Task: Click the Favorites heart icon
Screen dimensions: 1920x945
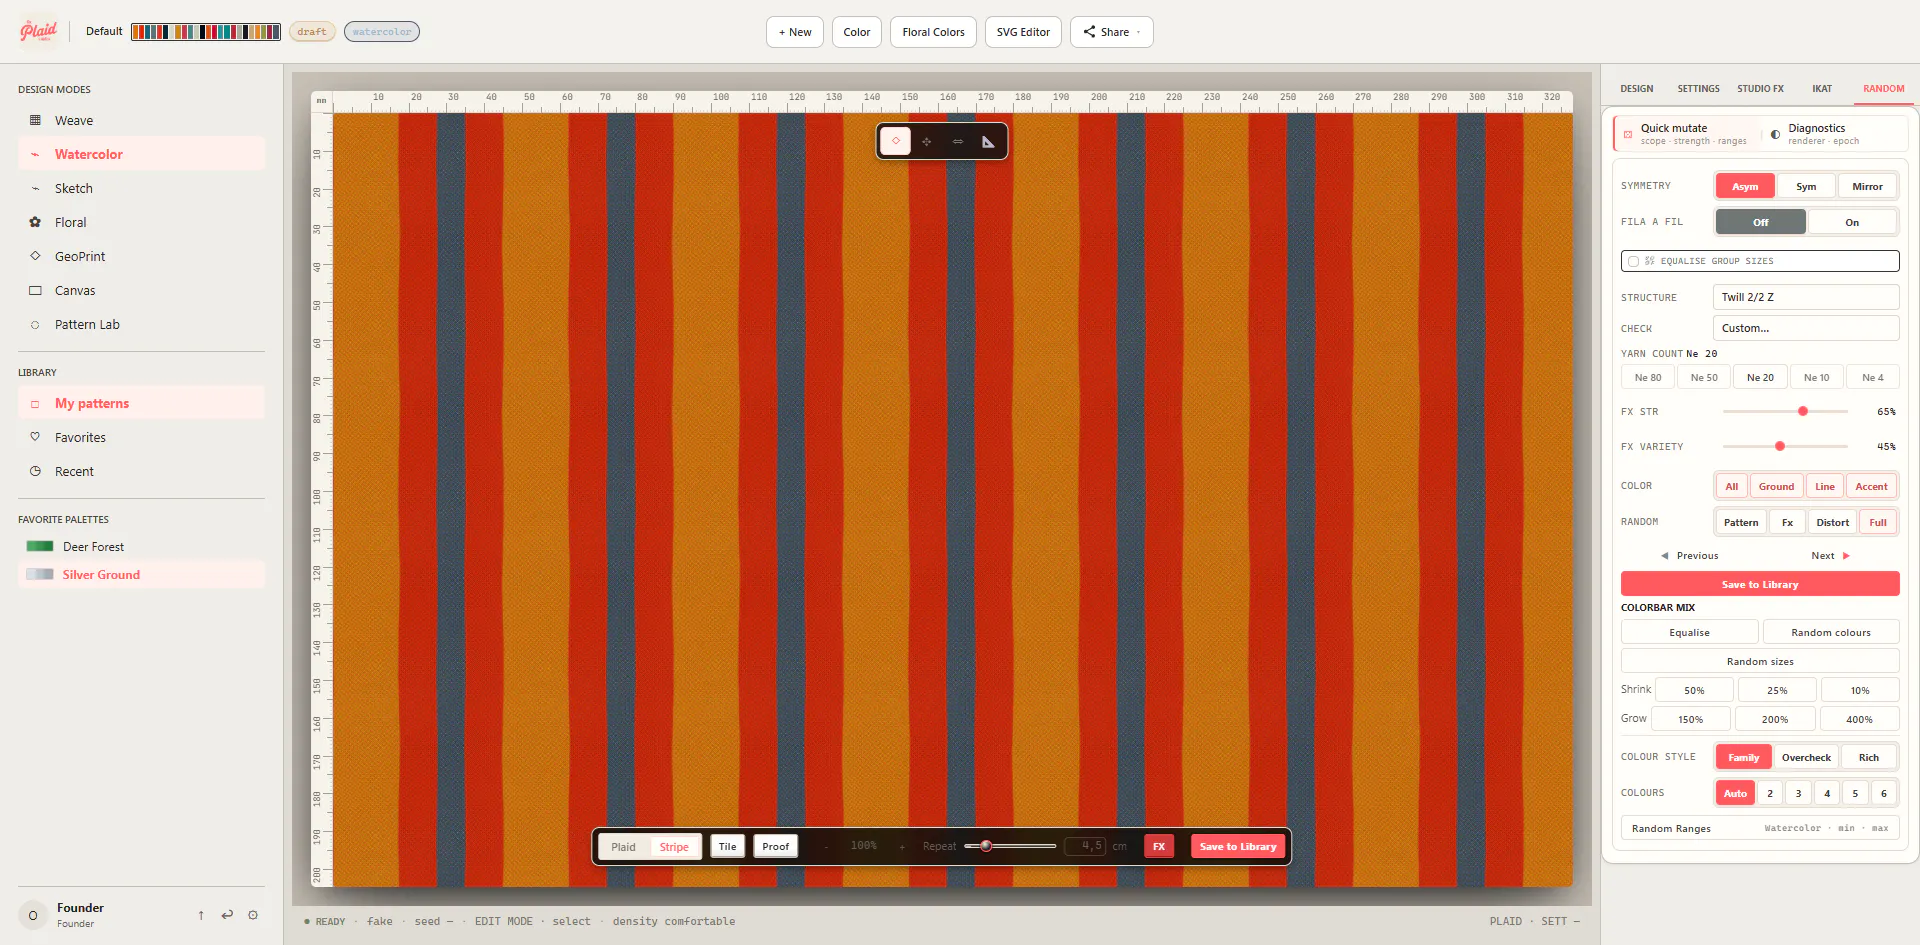Action: [35, 437]
